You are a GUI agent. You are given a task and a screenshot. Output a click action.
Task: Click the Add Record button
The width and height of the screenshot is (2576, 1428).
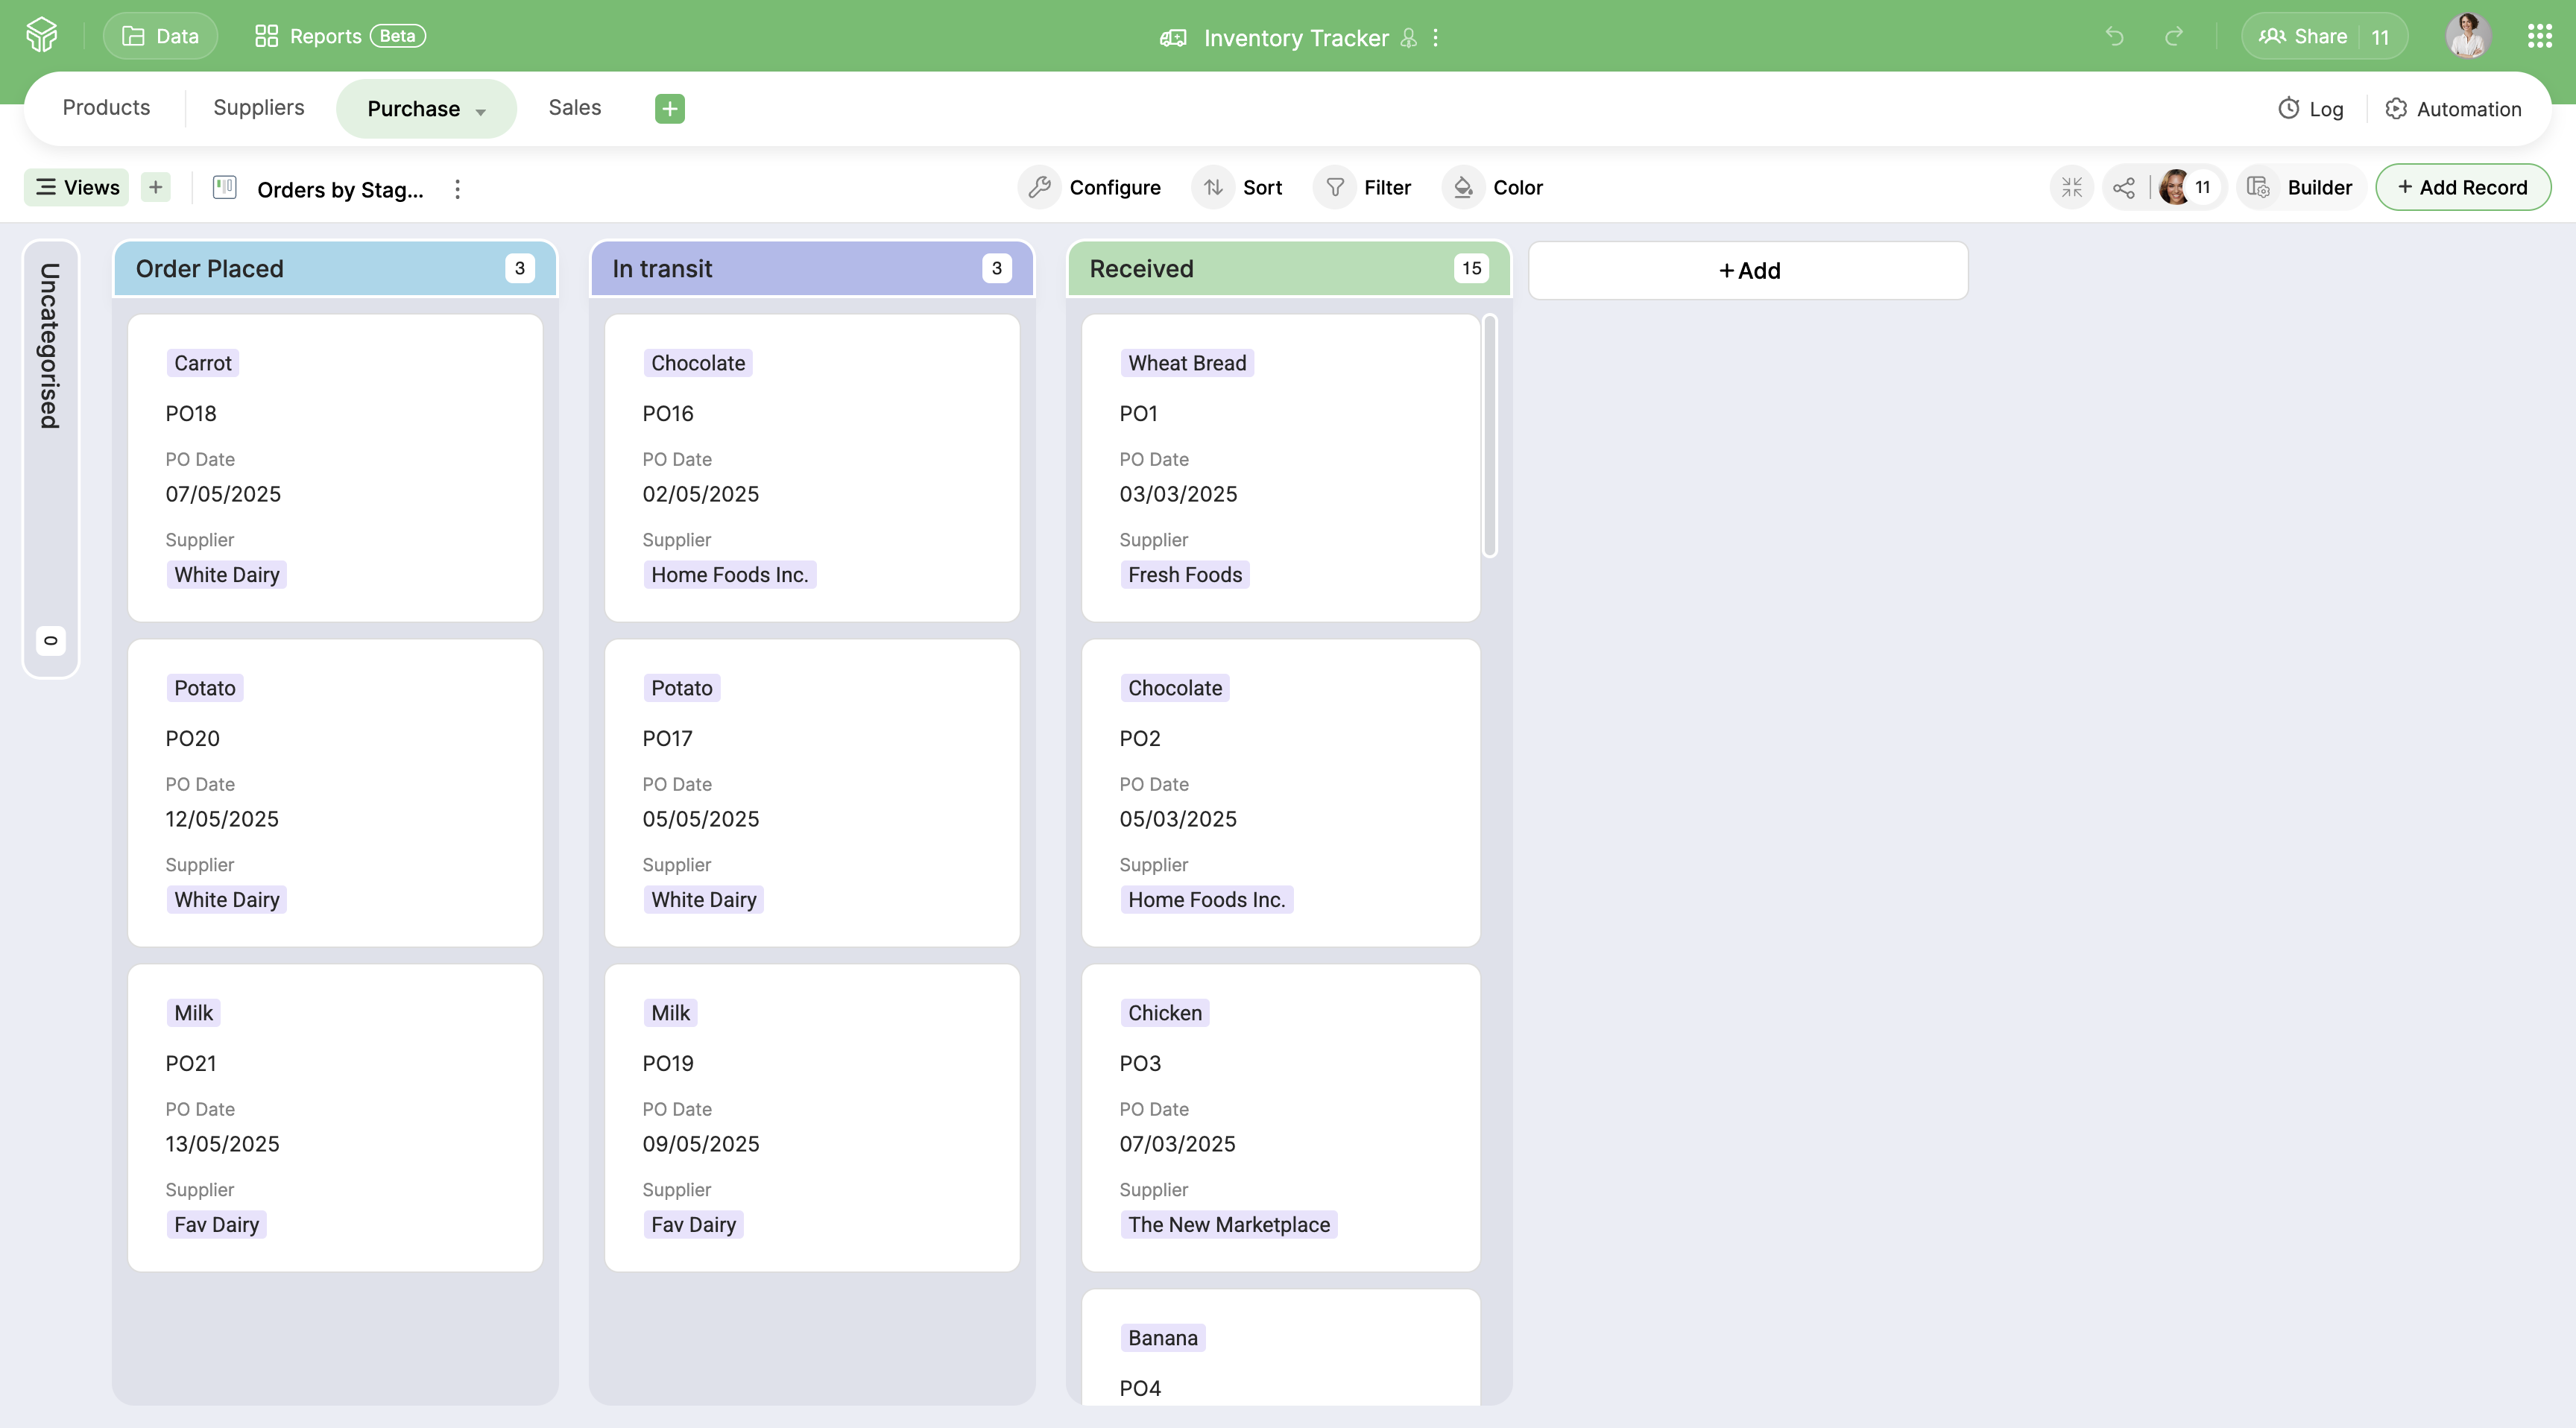(2463, 187)
